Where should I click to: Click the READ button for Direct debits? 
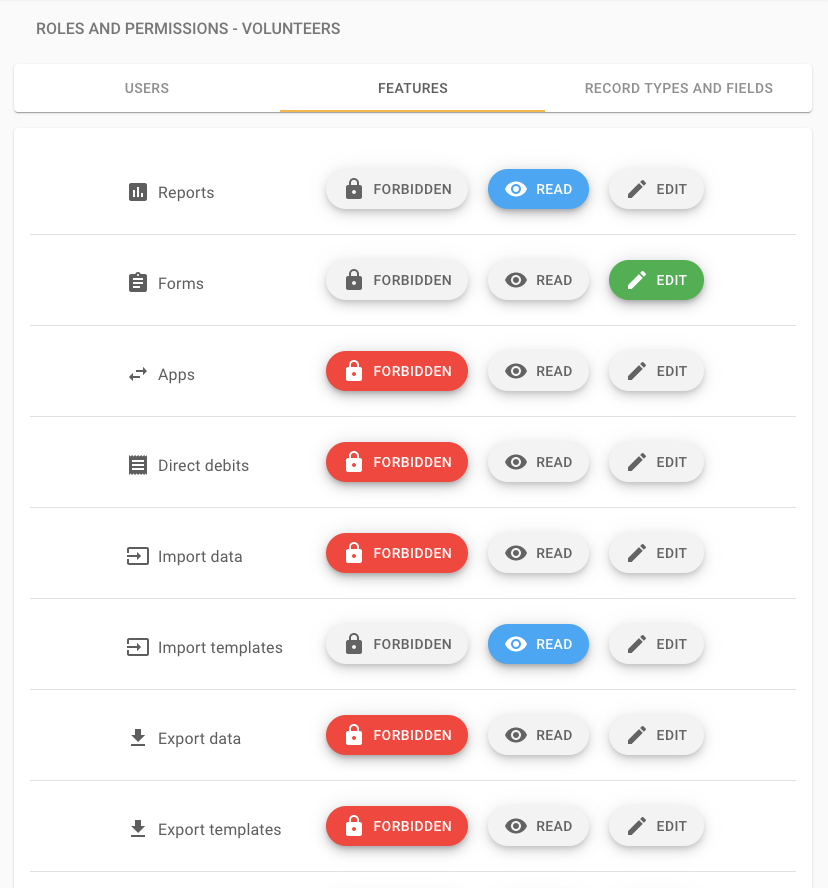point(538,462)
